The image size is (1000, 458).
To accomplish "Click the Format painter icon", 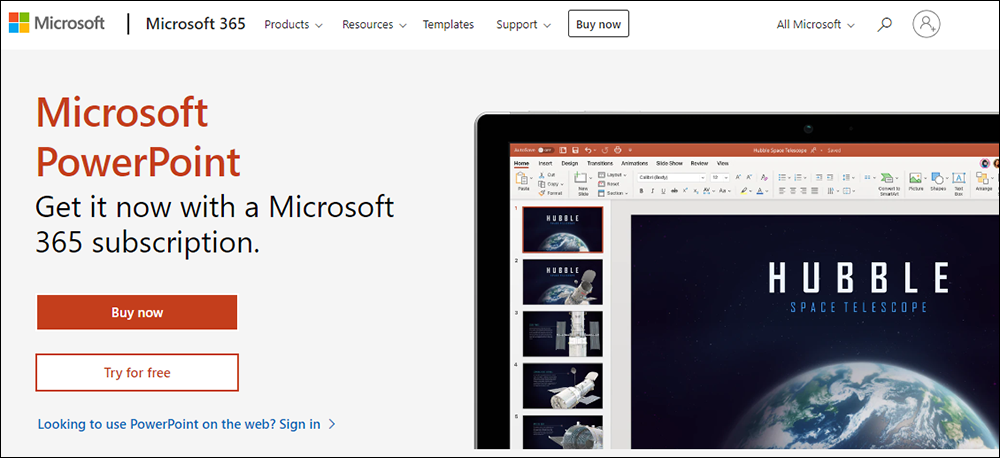I will tap(541, 193).
